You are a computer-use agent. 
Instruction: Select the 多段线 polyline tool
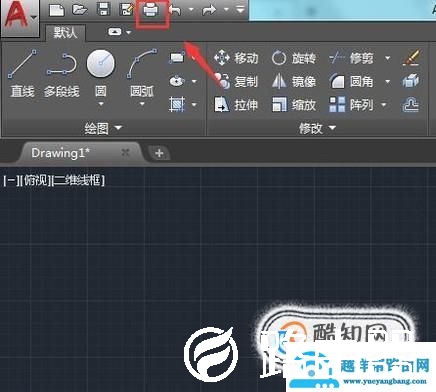click(62, 75)
